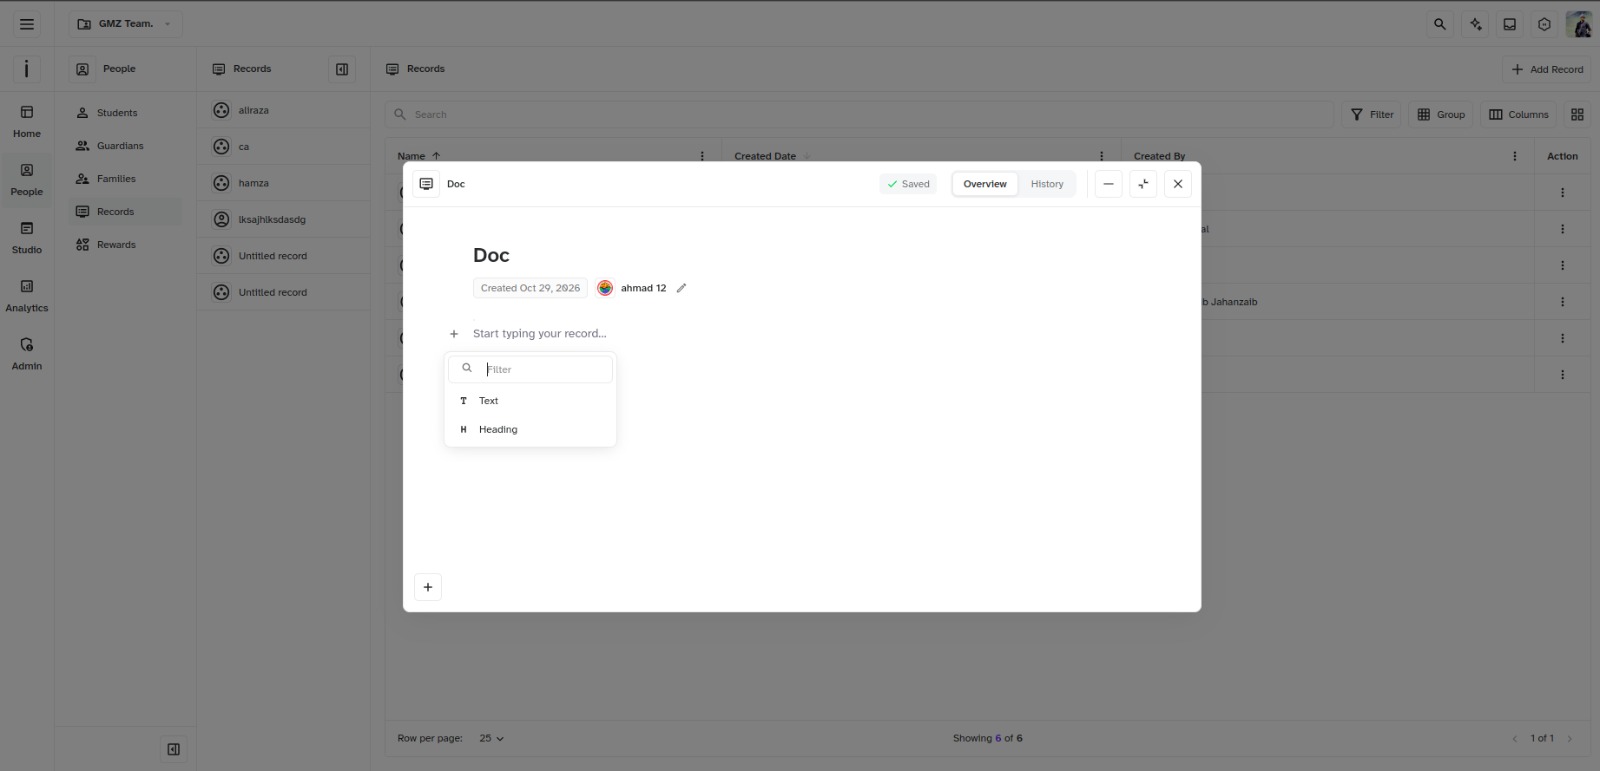Open row actions for the Jahanzaib record
This screenshot has width=1600, height=771.
[1562, 302]
